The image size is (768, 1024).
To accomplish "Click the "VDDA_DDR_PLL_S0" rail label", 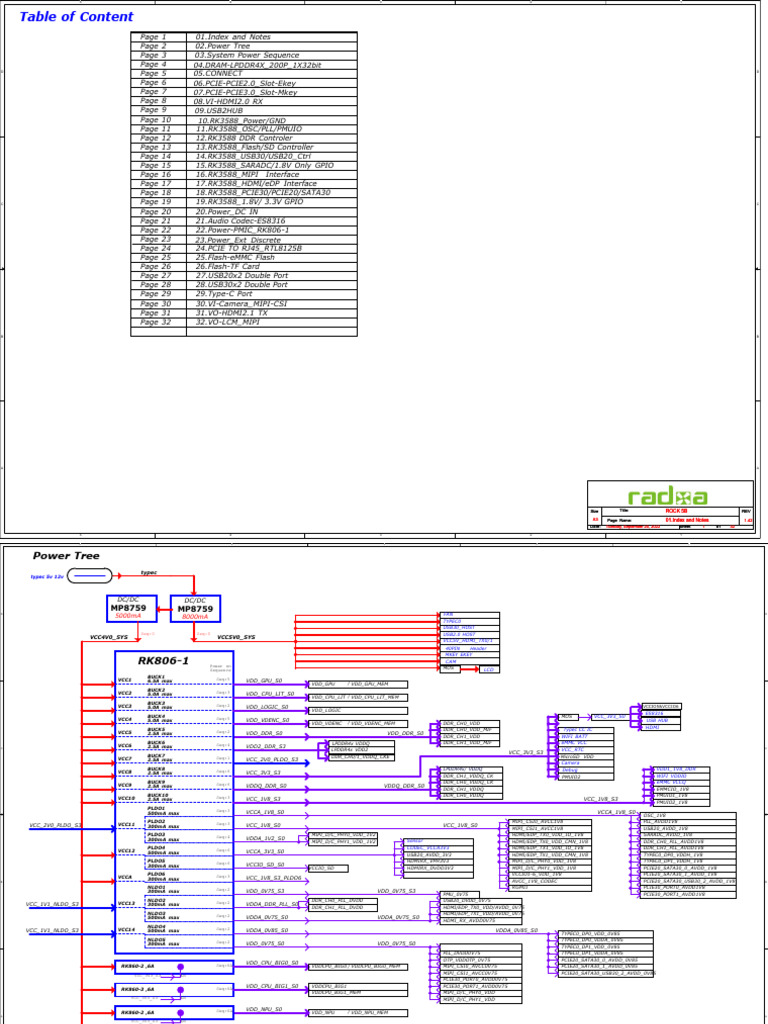I will pos(272,904).
